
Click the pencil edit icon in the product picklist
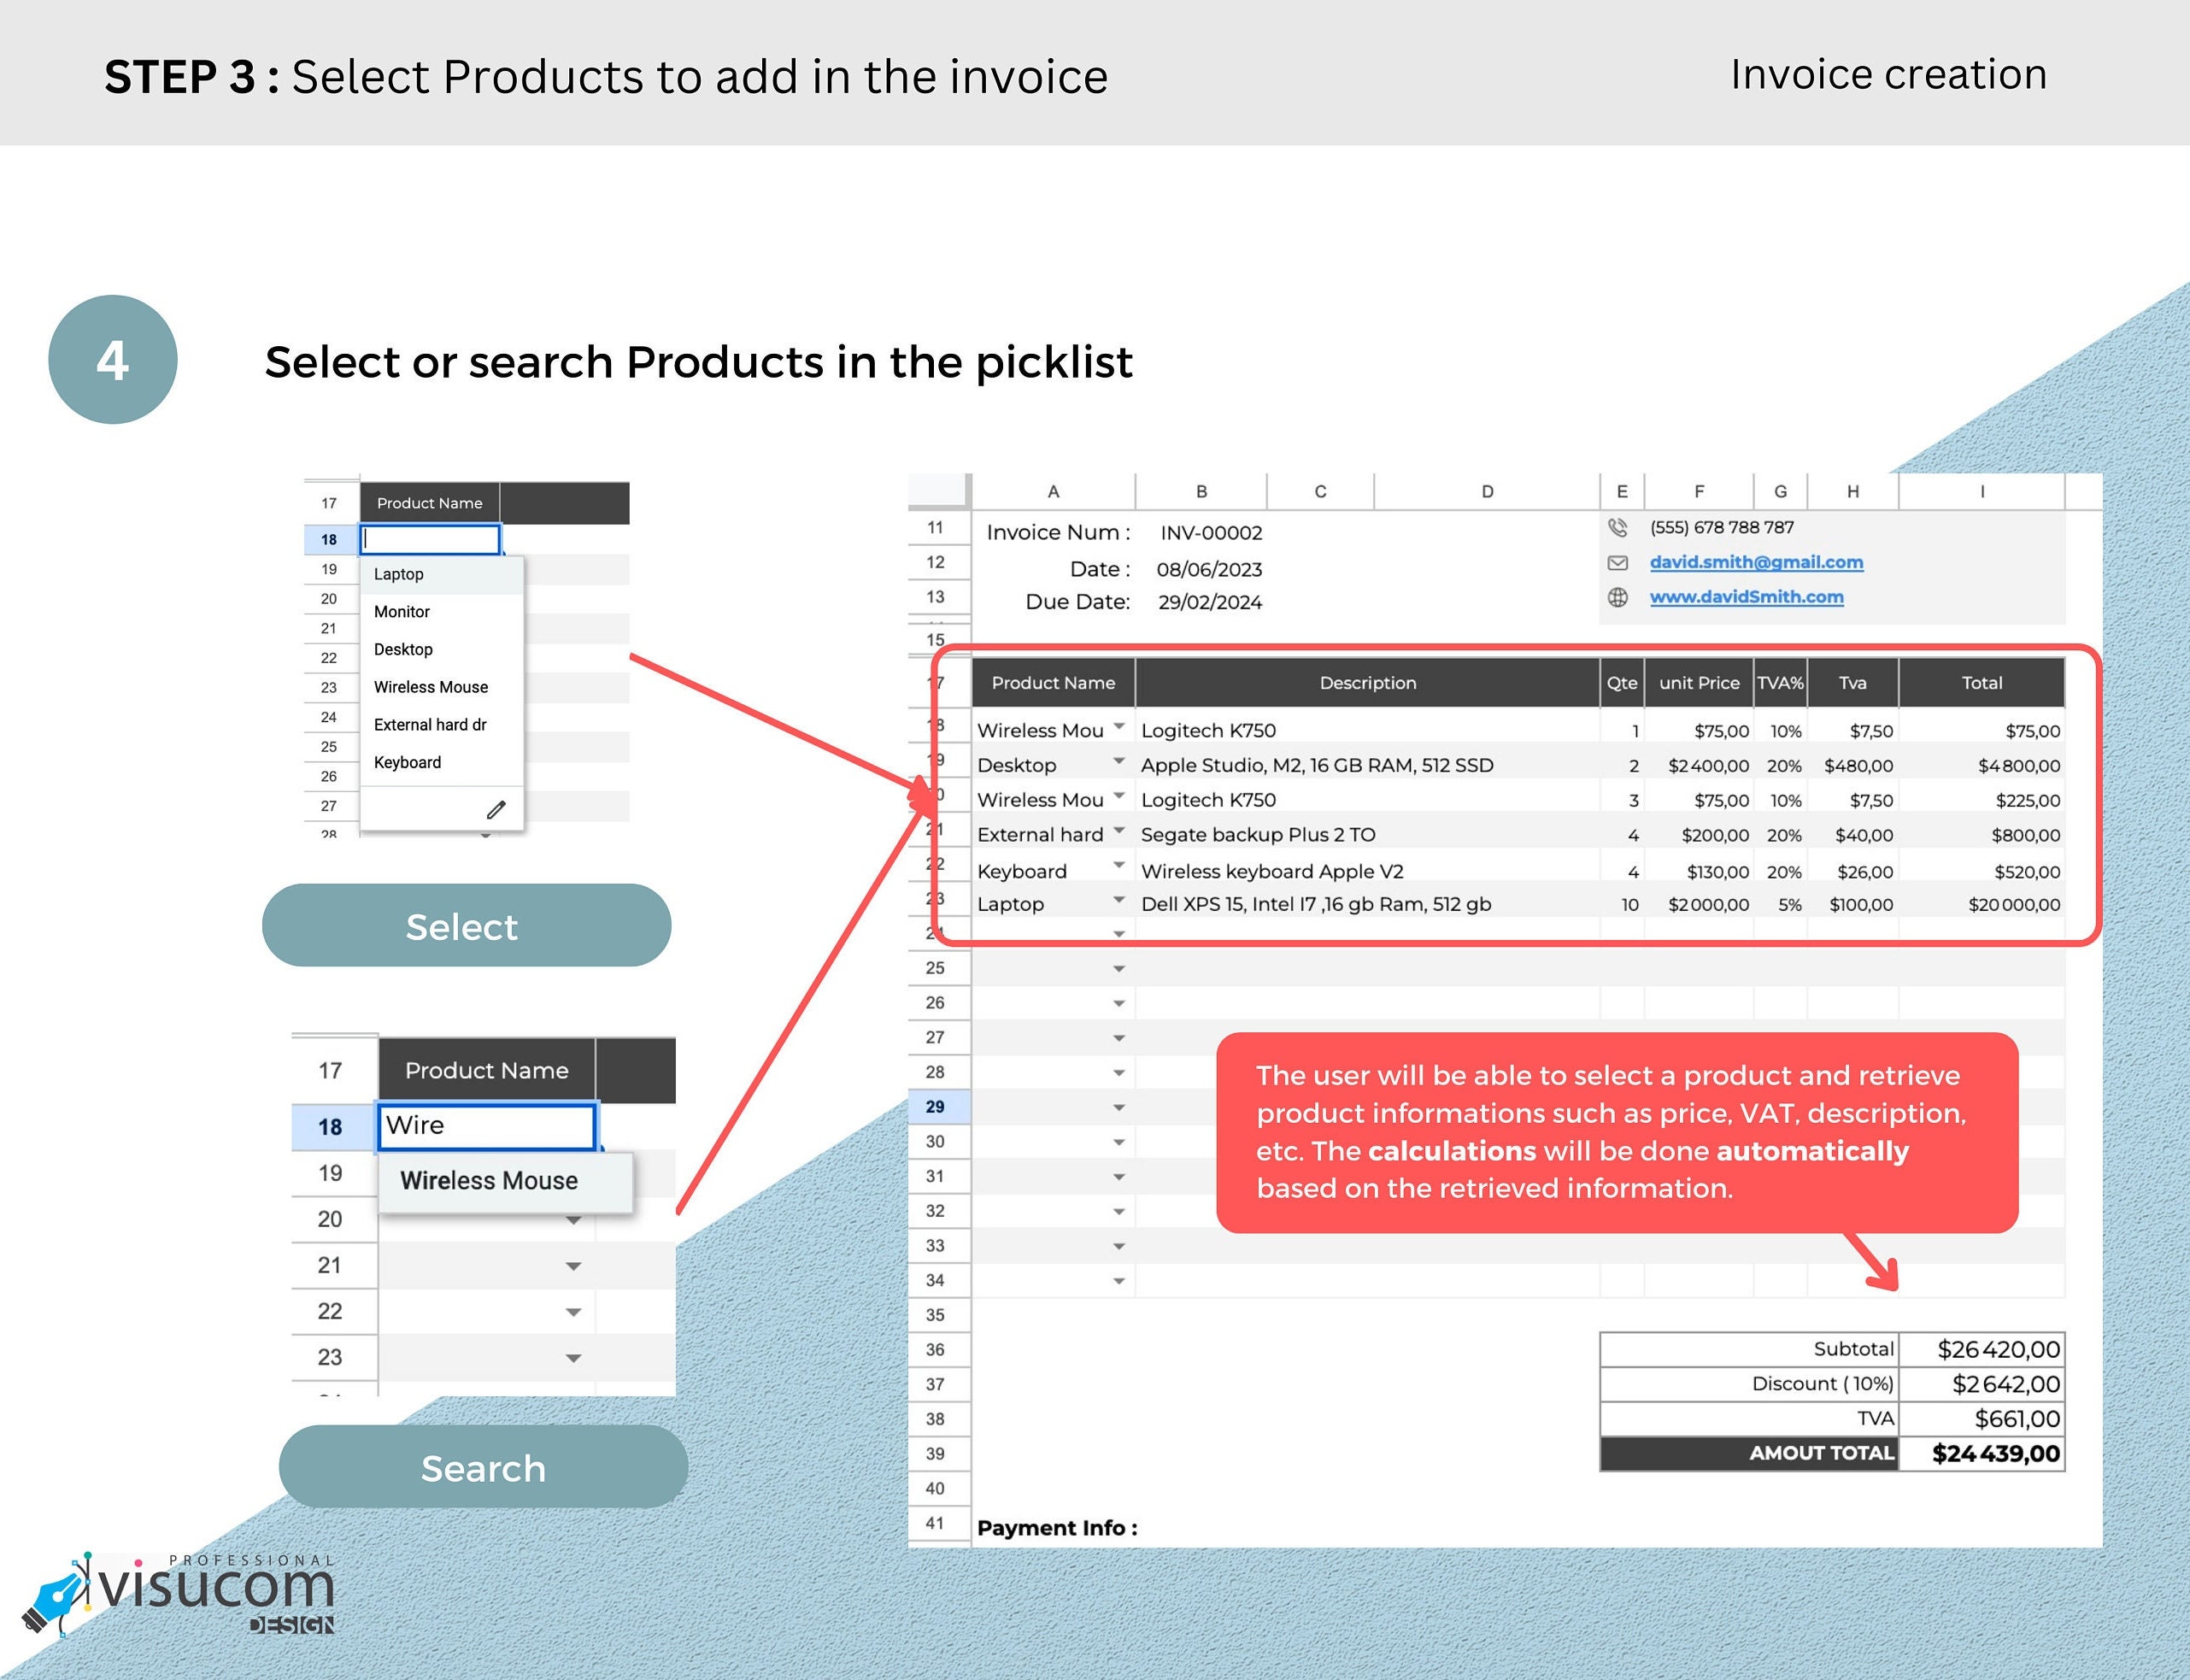point(497,809)
